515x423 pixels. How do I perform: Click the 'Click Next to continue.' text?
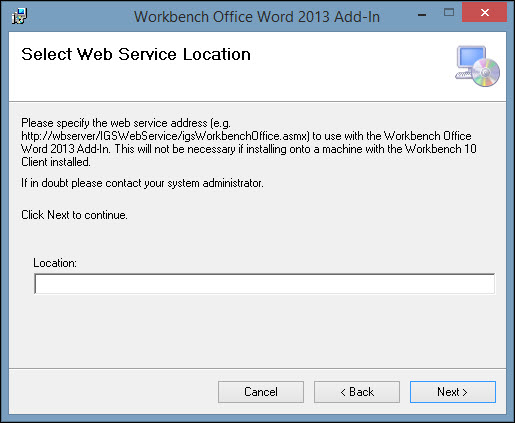pos(74,215)
